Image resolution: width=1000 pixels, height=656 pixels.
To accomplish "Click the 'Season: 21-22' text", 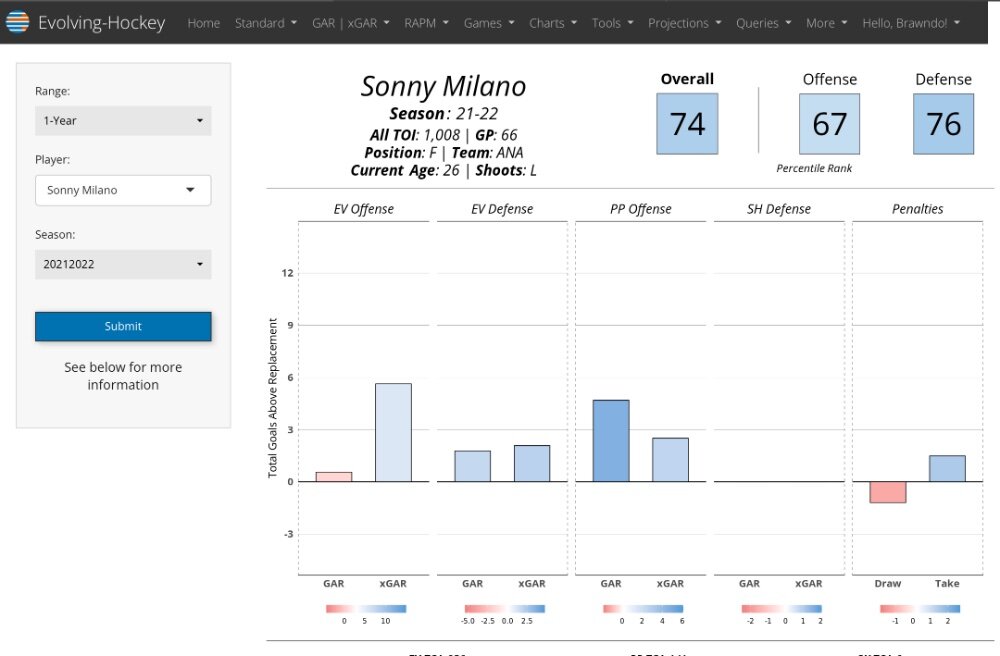I will click(444, 113).
